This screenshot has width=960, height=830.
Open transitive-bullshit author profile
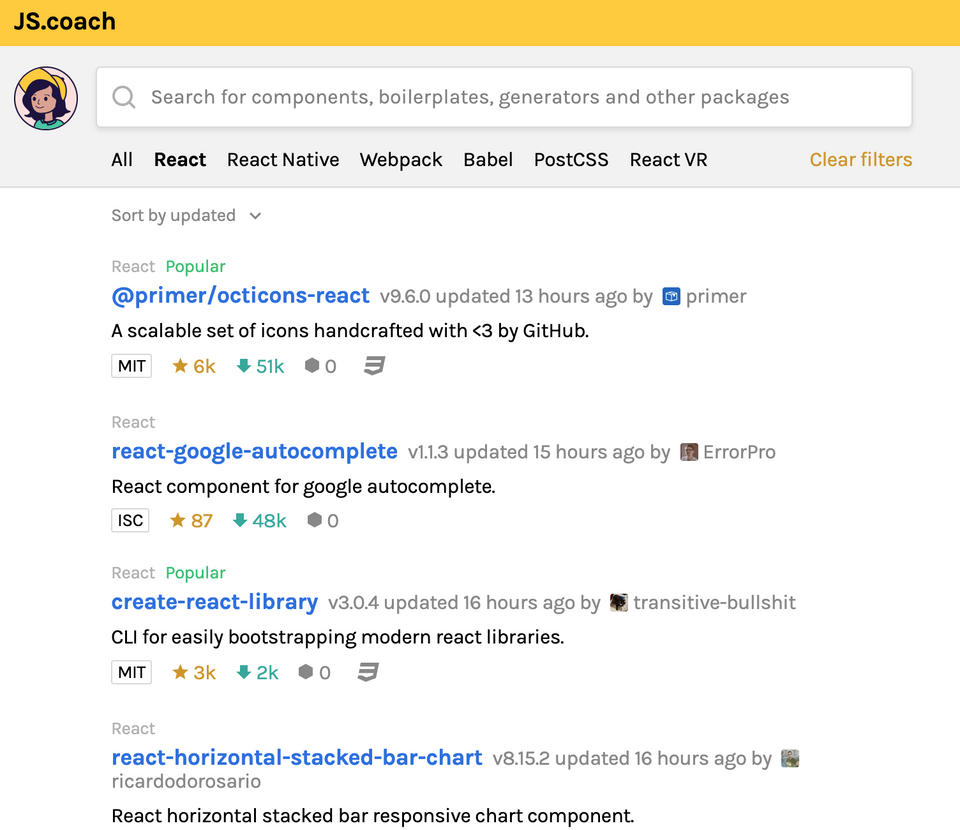click(714, 603)
